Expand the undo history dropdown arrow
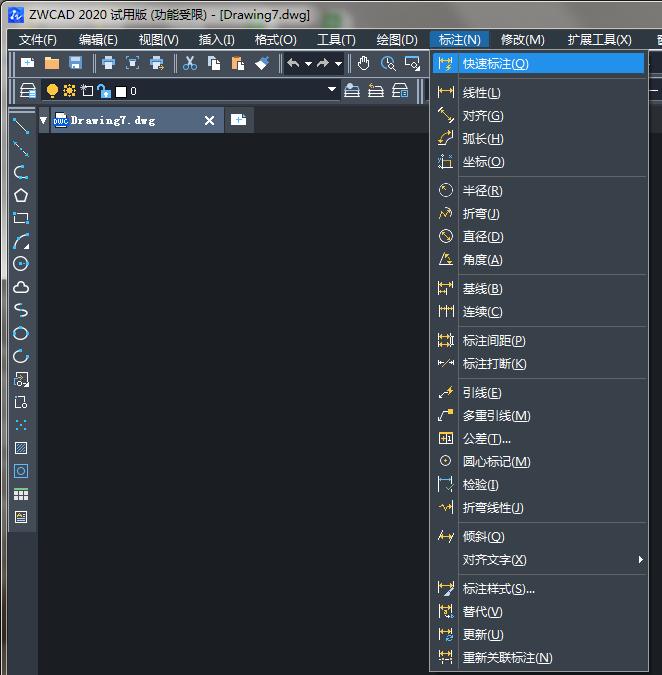The height and width of the screenshot is (675, 662). (x=308, y=63)
